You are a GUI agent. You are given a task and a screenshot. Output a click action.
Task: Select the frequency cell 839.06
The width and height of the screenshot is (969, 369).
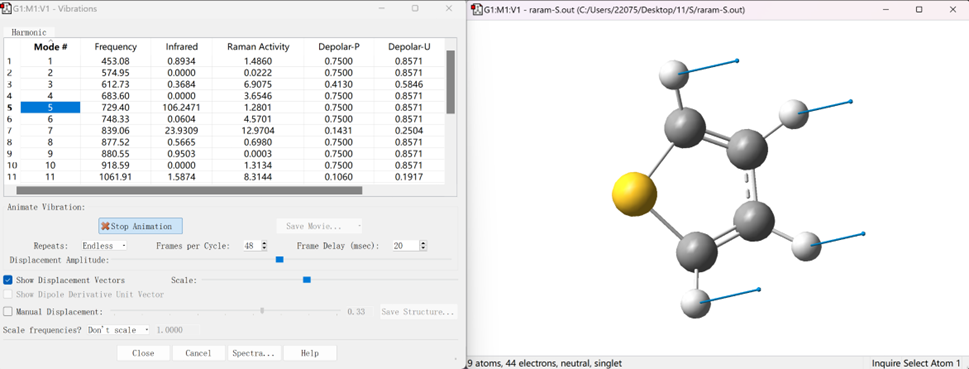(x=116, y=130)
